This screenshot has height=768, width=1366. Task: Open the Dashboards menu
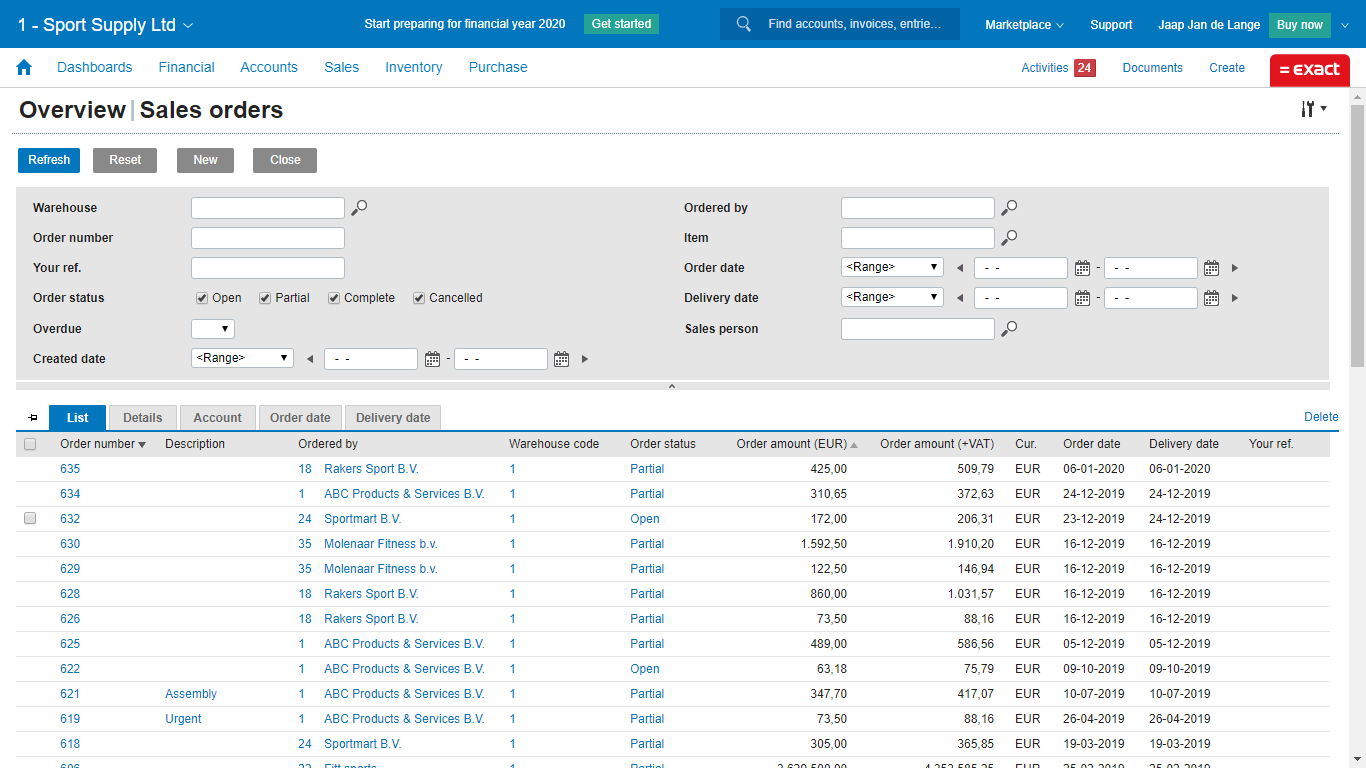(x=95, y=67)
